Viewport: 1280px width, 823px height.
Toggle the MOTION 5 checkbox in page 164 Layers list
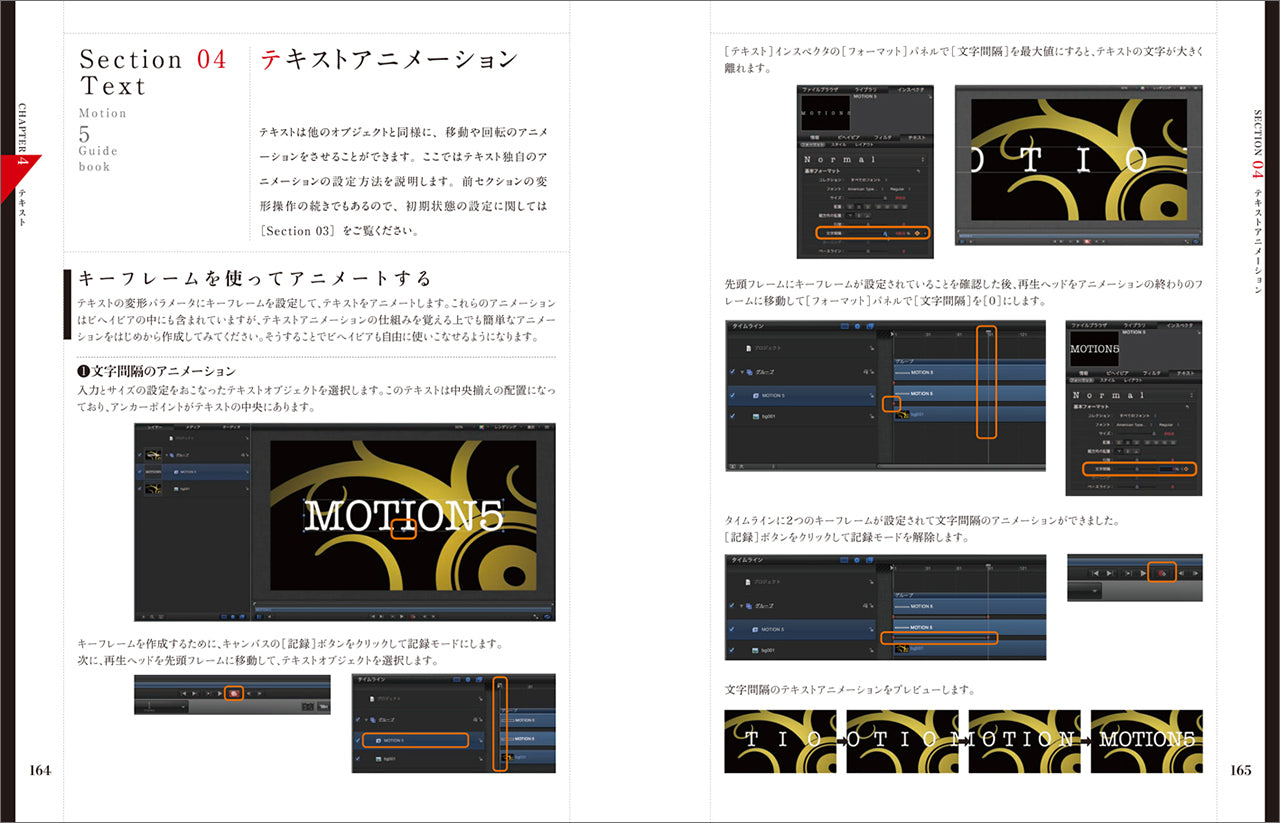pyautogui.click(x=140, y=472)
